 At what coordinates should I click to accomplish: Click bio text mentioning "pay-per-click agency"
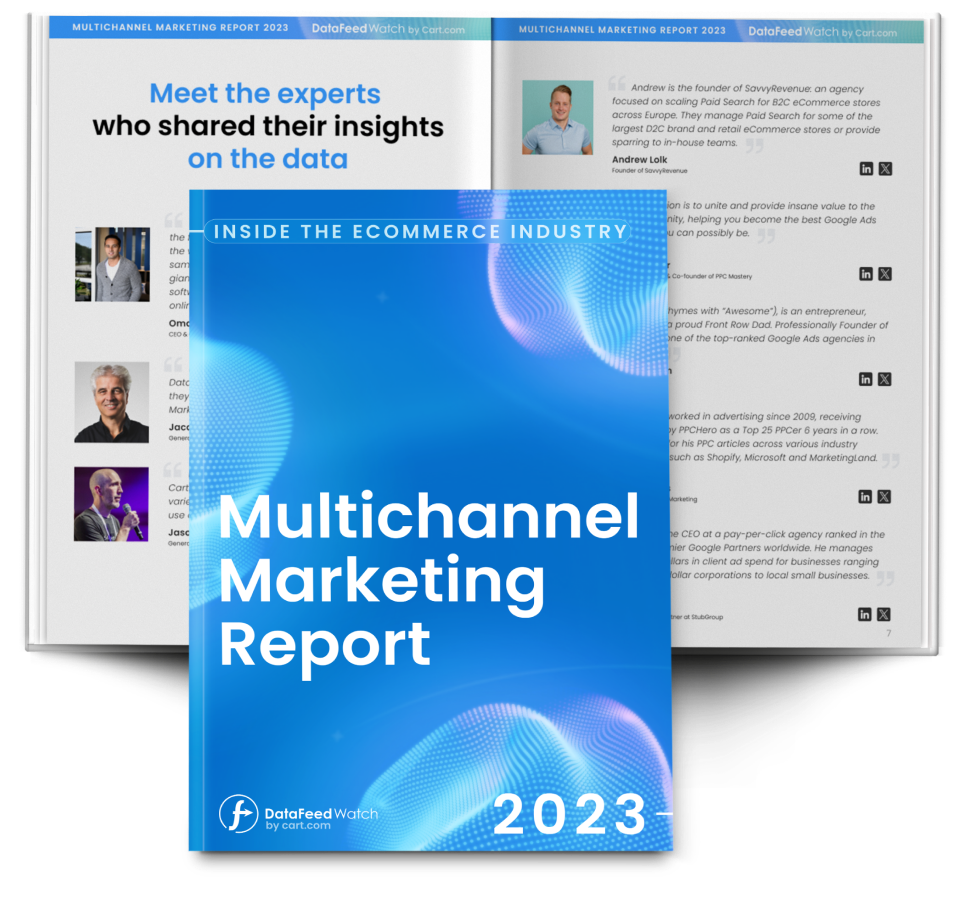(x=776, y=554)
